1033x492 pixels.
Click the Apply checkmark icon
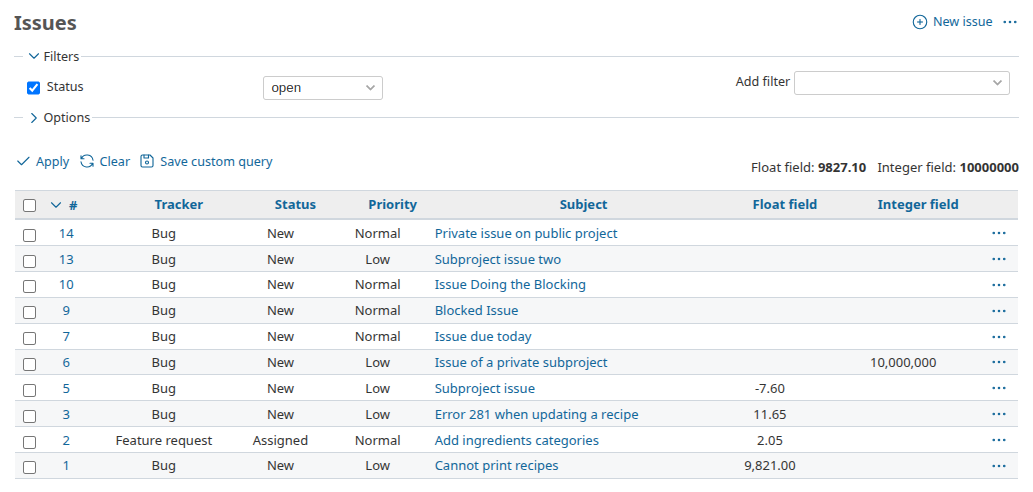(23, 161)
